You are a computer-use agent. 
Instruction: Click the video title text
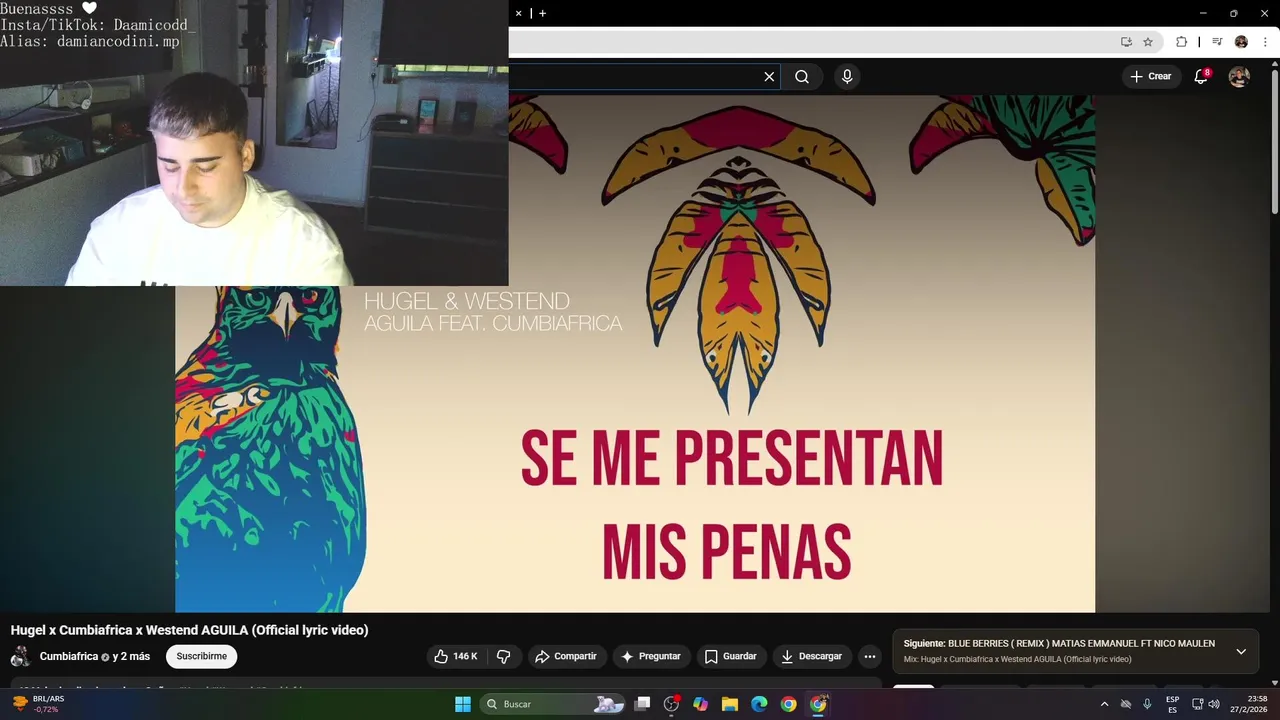point(189,630)
